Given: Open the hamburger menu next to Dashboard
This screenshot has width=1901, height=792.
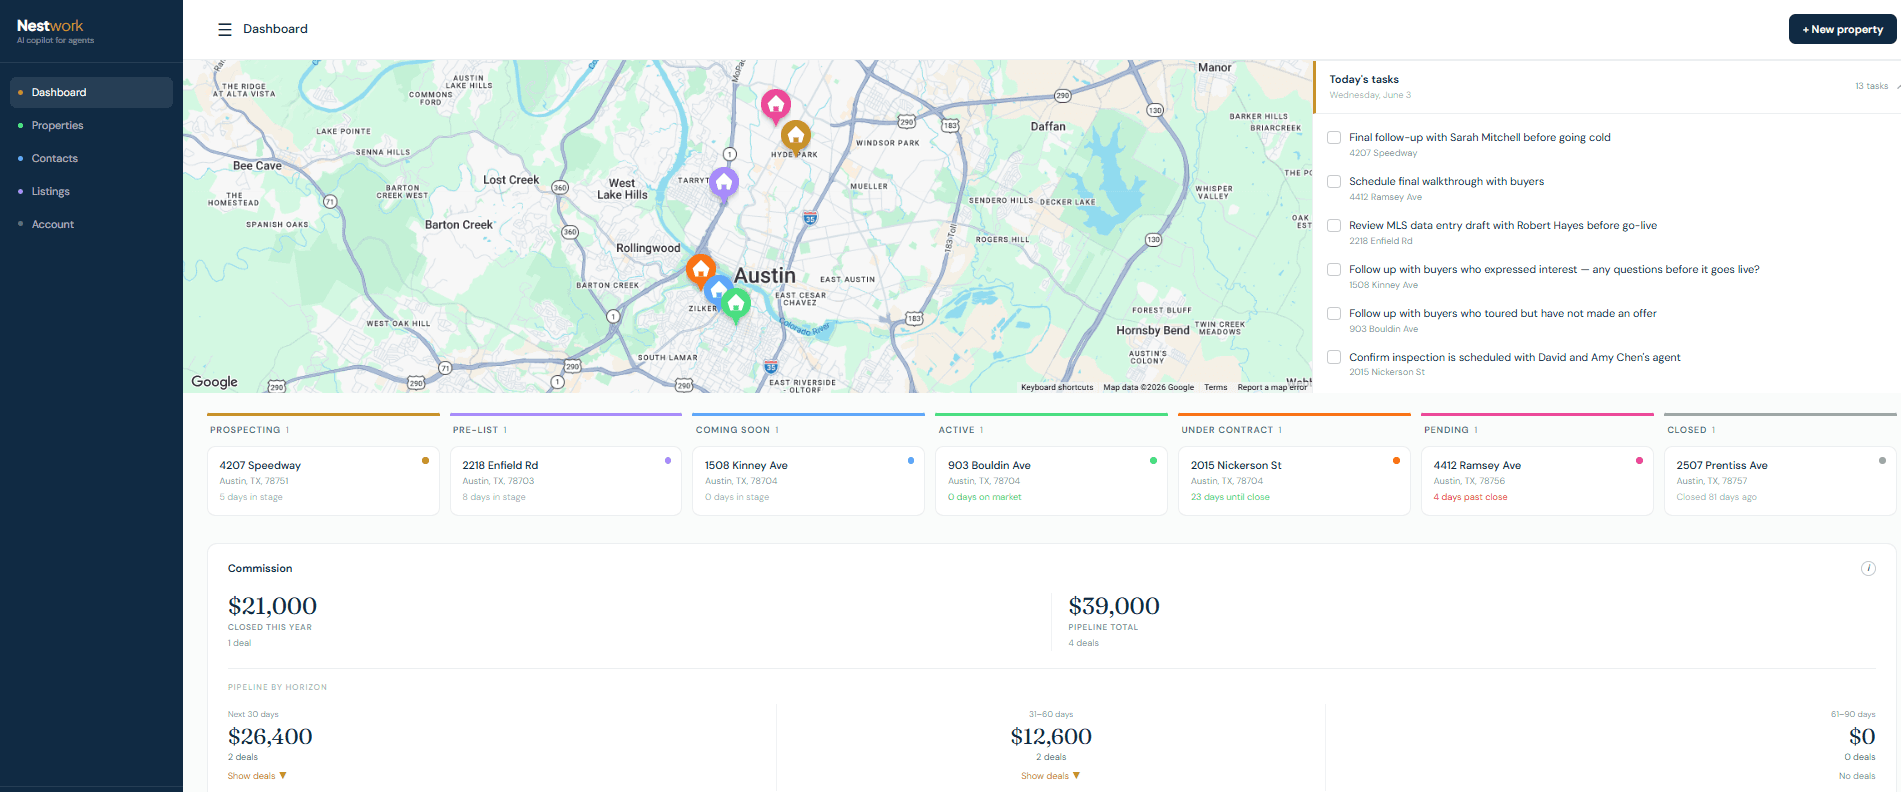Looking at the screenshot, I should (x=225, y=29).
